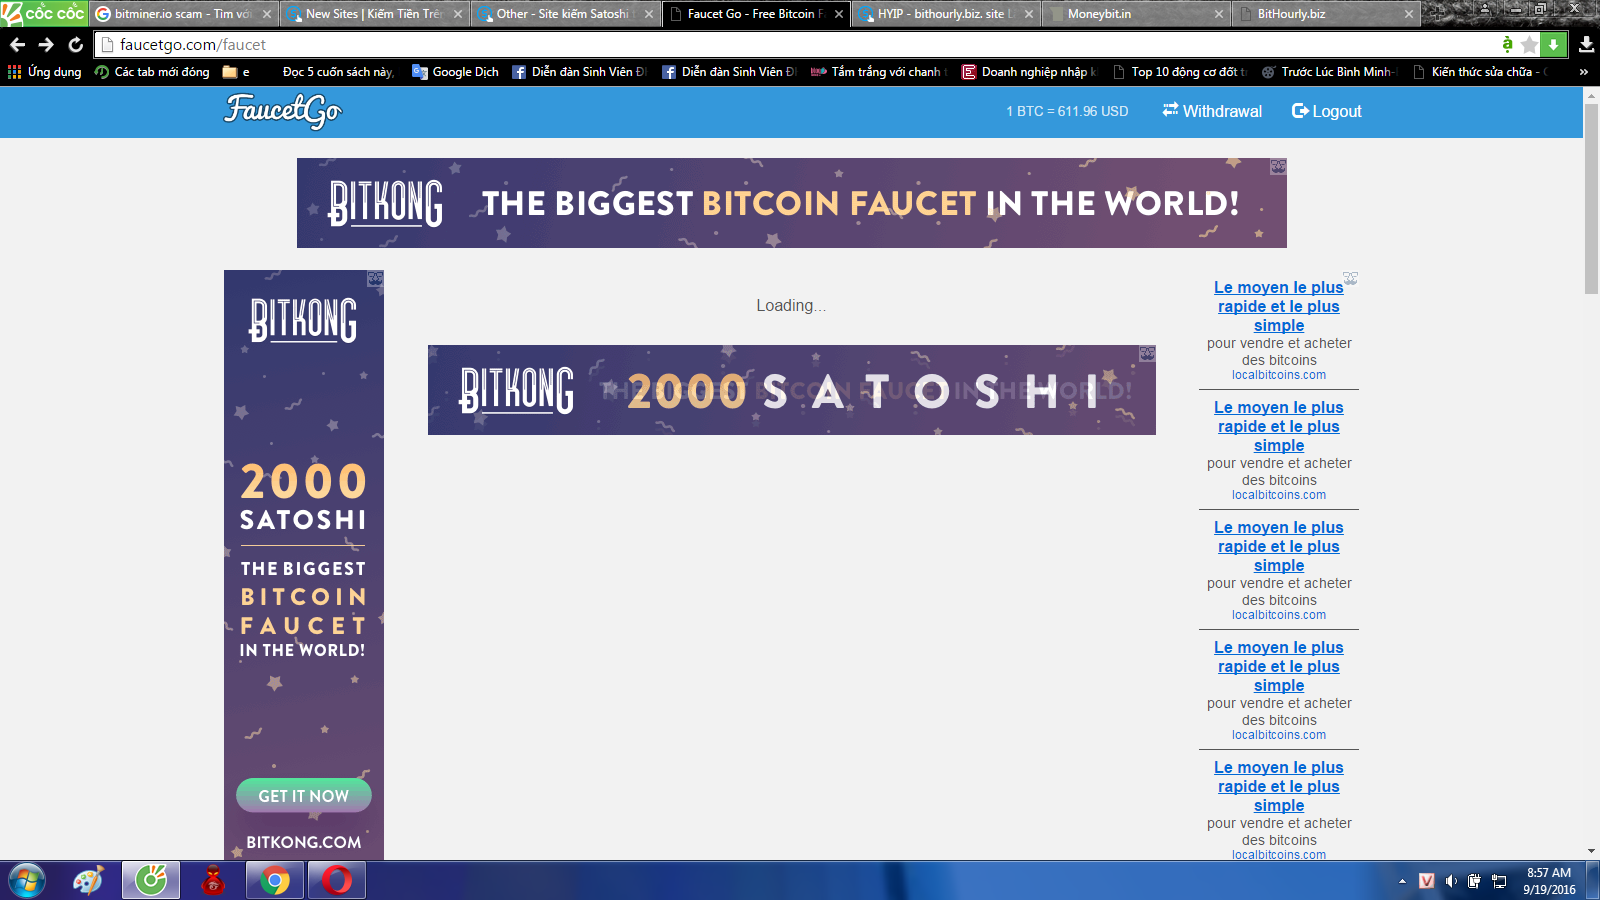
Task: Show hidden system tray icons
Action: [x=1402, y=881]
